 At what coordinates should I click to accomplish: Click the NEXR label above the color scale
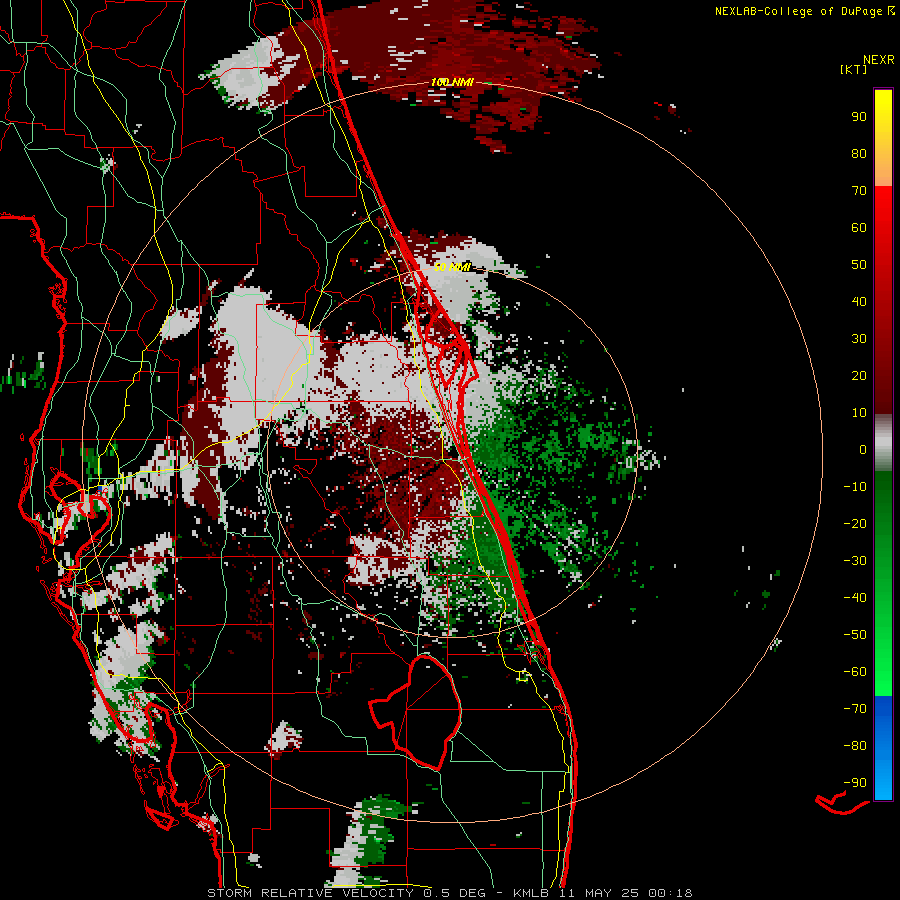(879, 60)
